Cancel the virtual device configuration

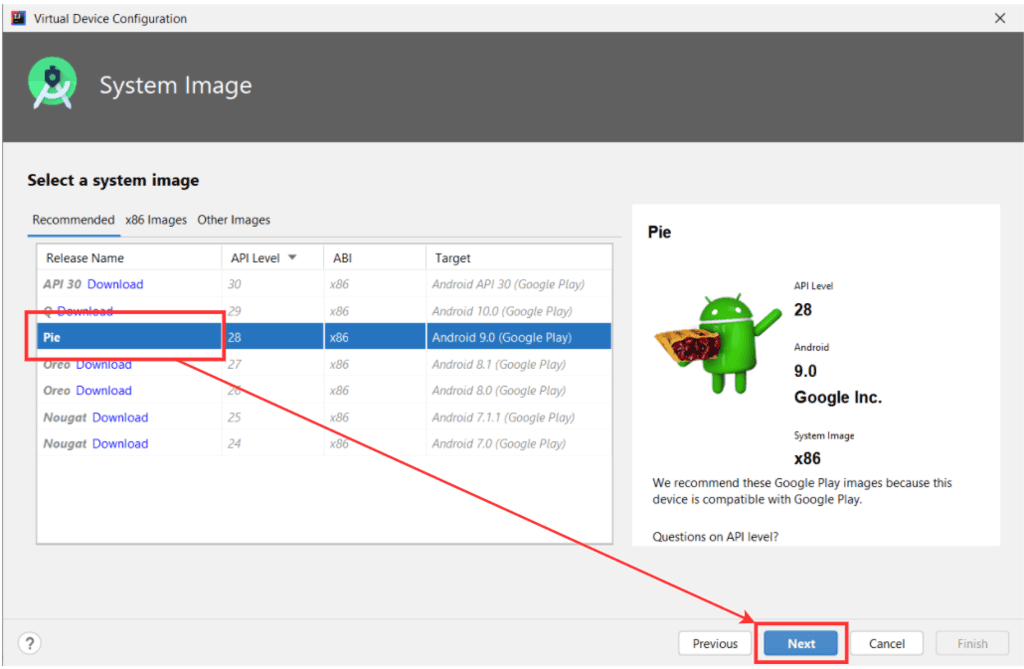[886, 643]
